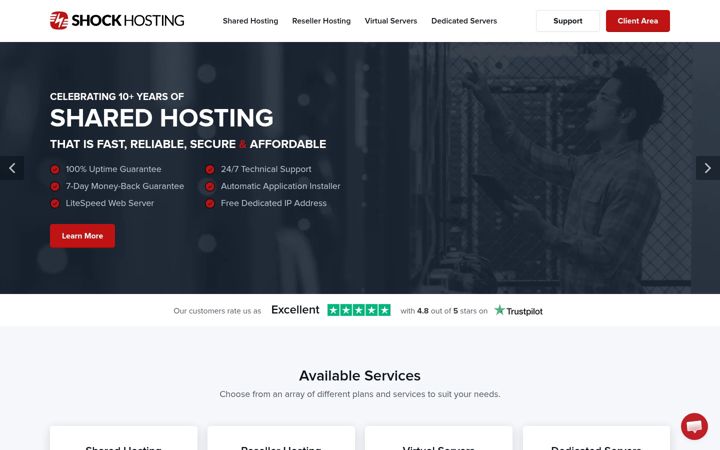The image size is (720, 450).
Task: Open the live chat bubble icon
Action: pyautogui.click(x=694, y=426)
